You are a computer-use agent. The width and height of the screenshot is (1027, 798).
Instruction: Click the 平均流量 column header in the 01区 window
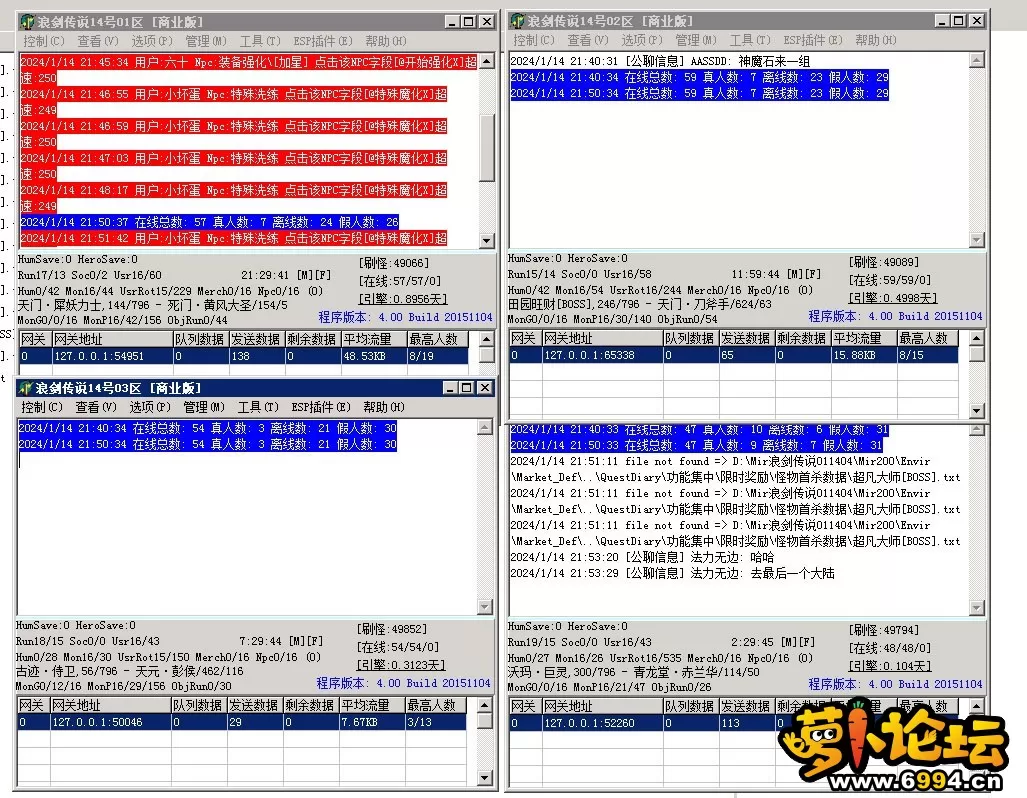pyautogui.click(x=374, y=339)
